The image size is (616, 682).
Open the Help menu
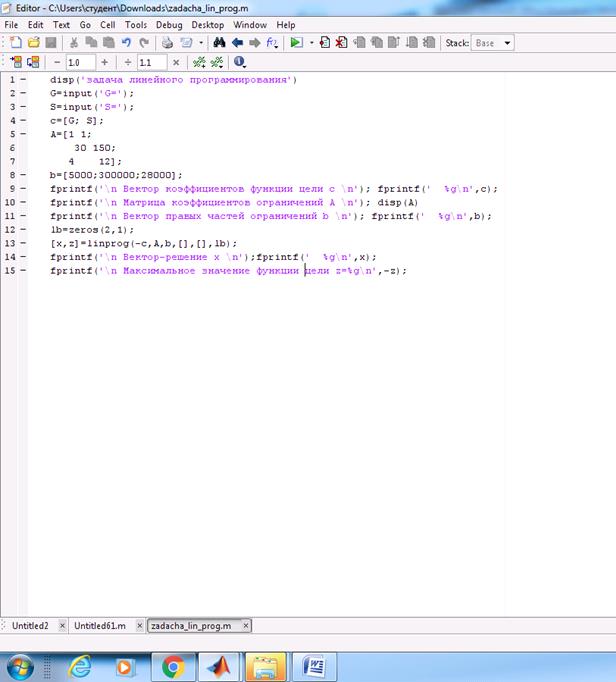coord(286,25)
